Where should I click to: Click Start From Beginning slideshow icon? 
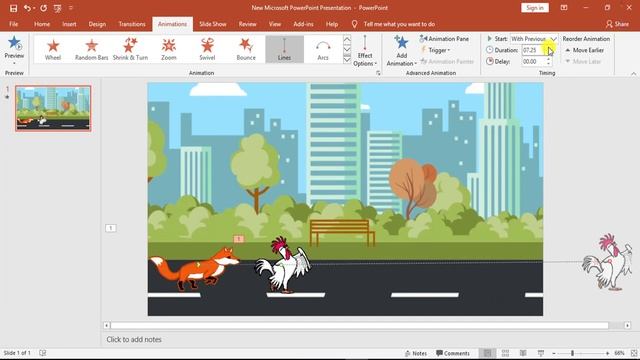(x=58, y=8)
